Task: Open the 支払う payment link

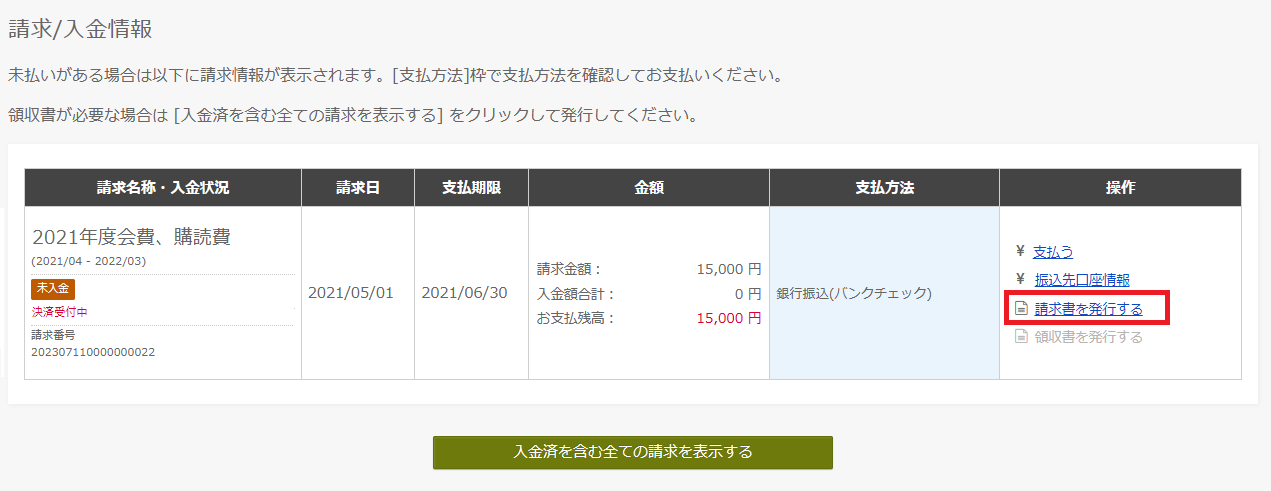Action: coord(1053,251)
